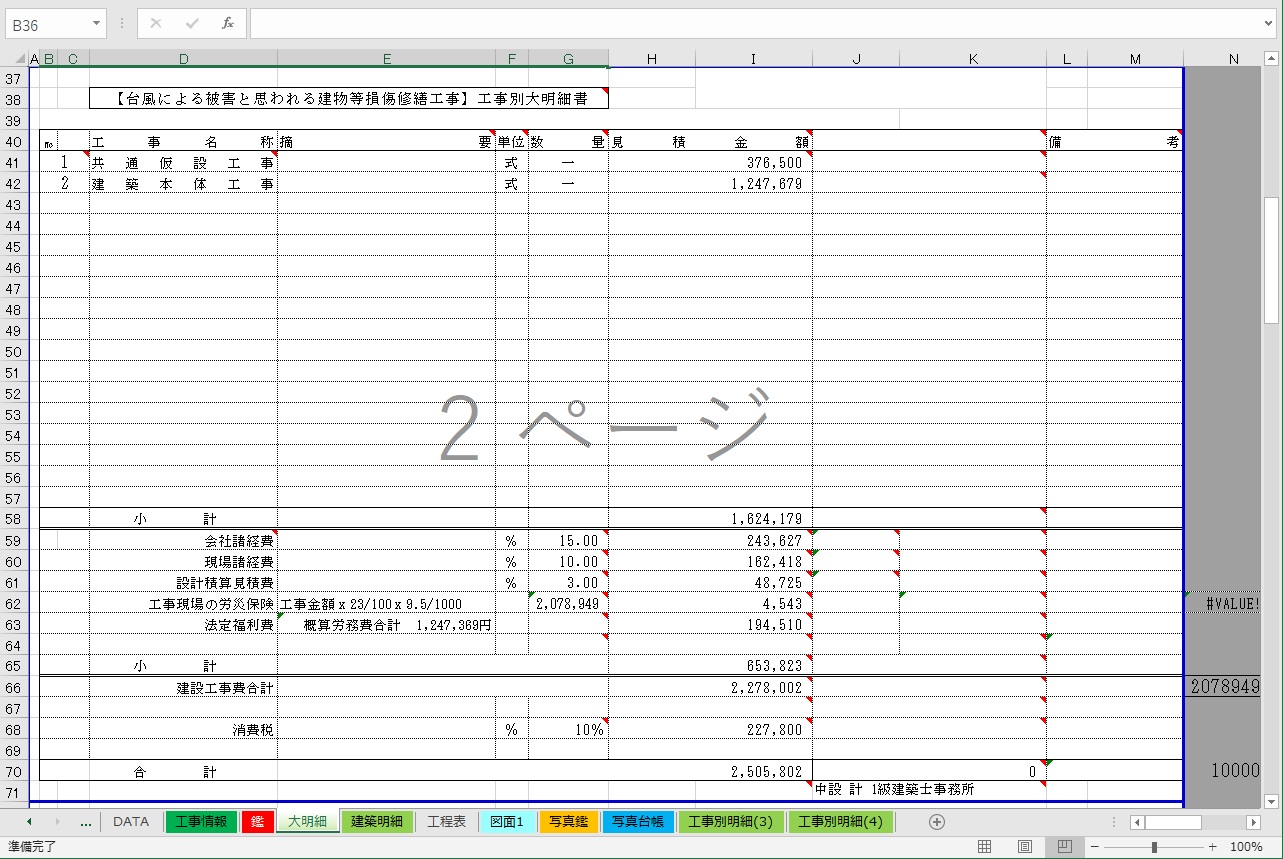Add a new sheet with plus button
Image resolution: width=1283 pixels, height=859 pixels.
936,822
